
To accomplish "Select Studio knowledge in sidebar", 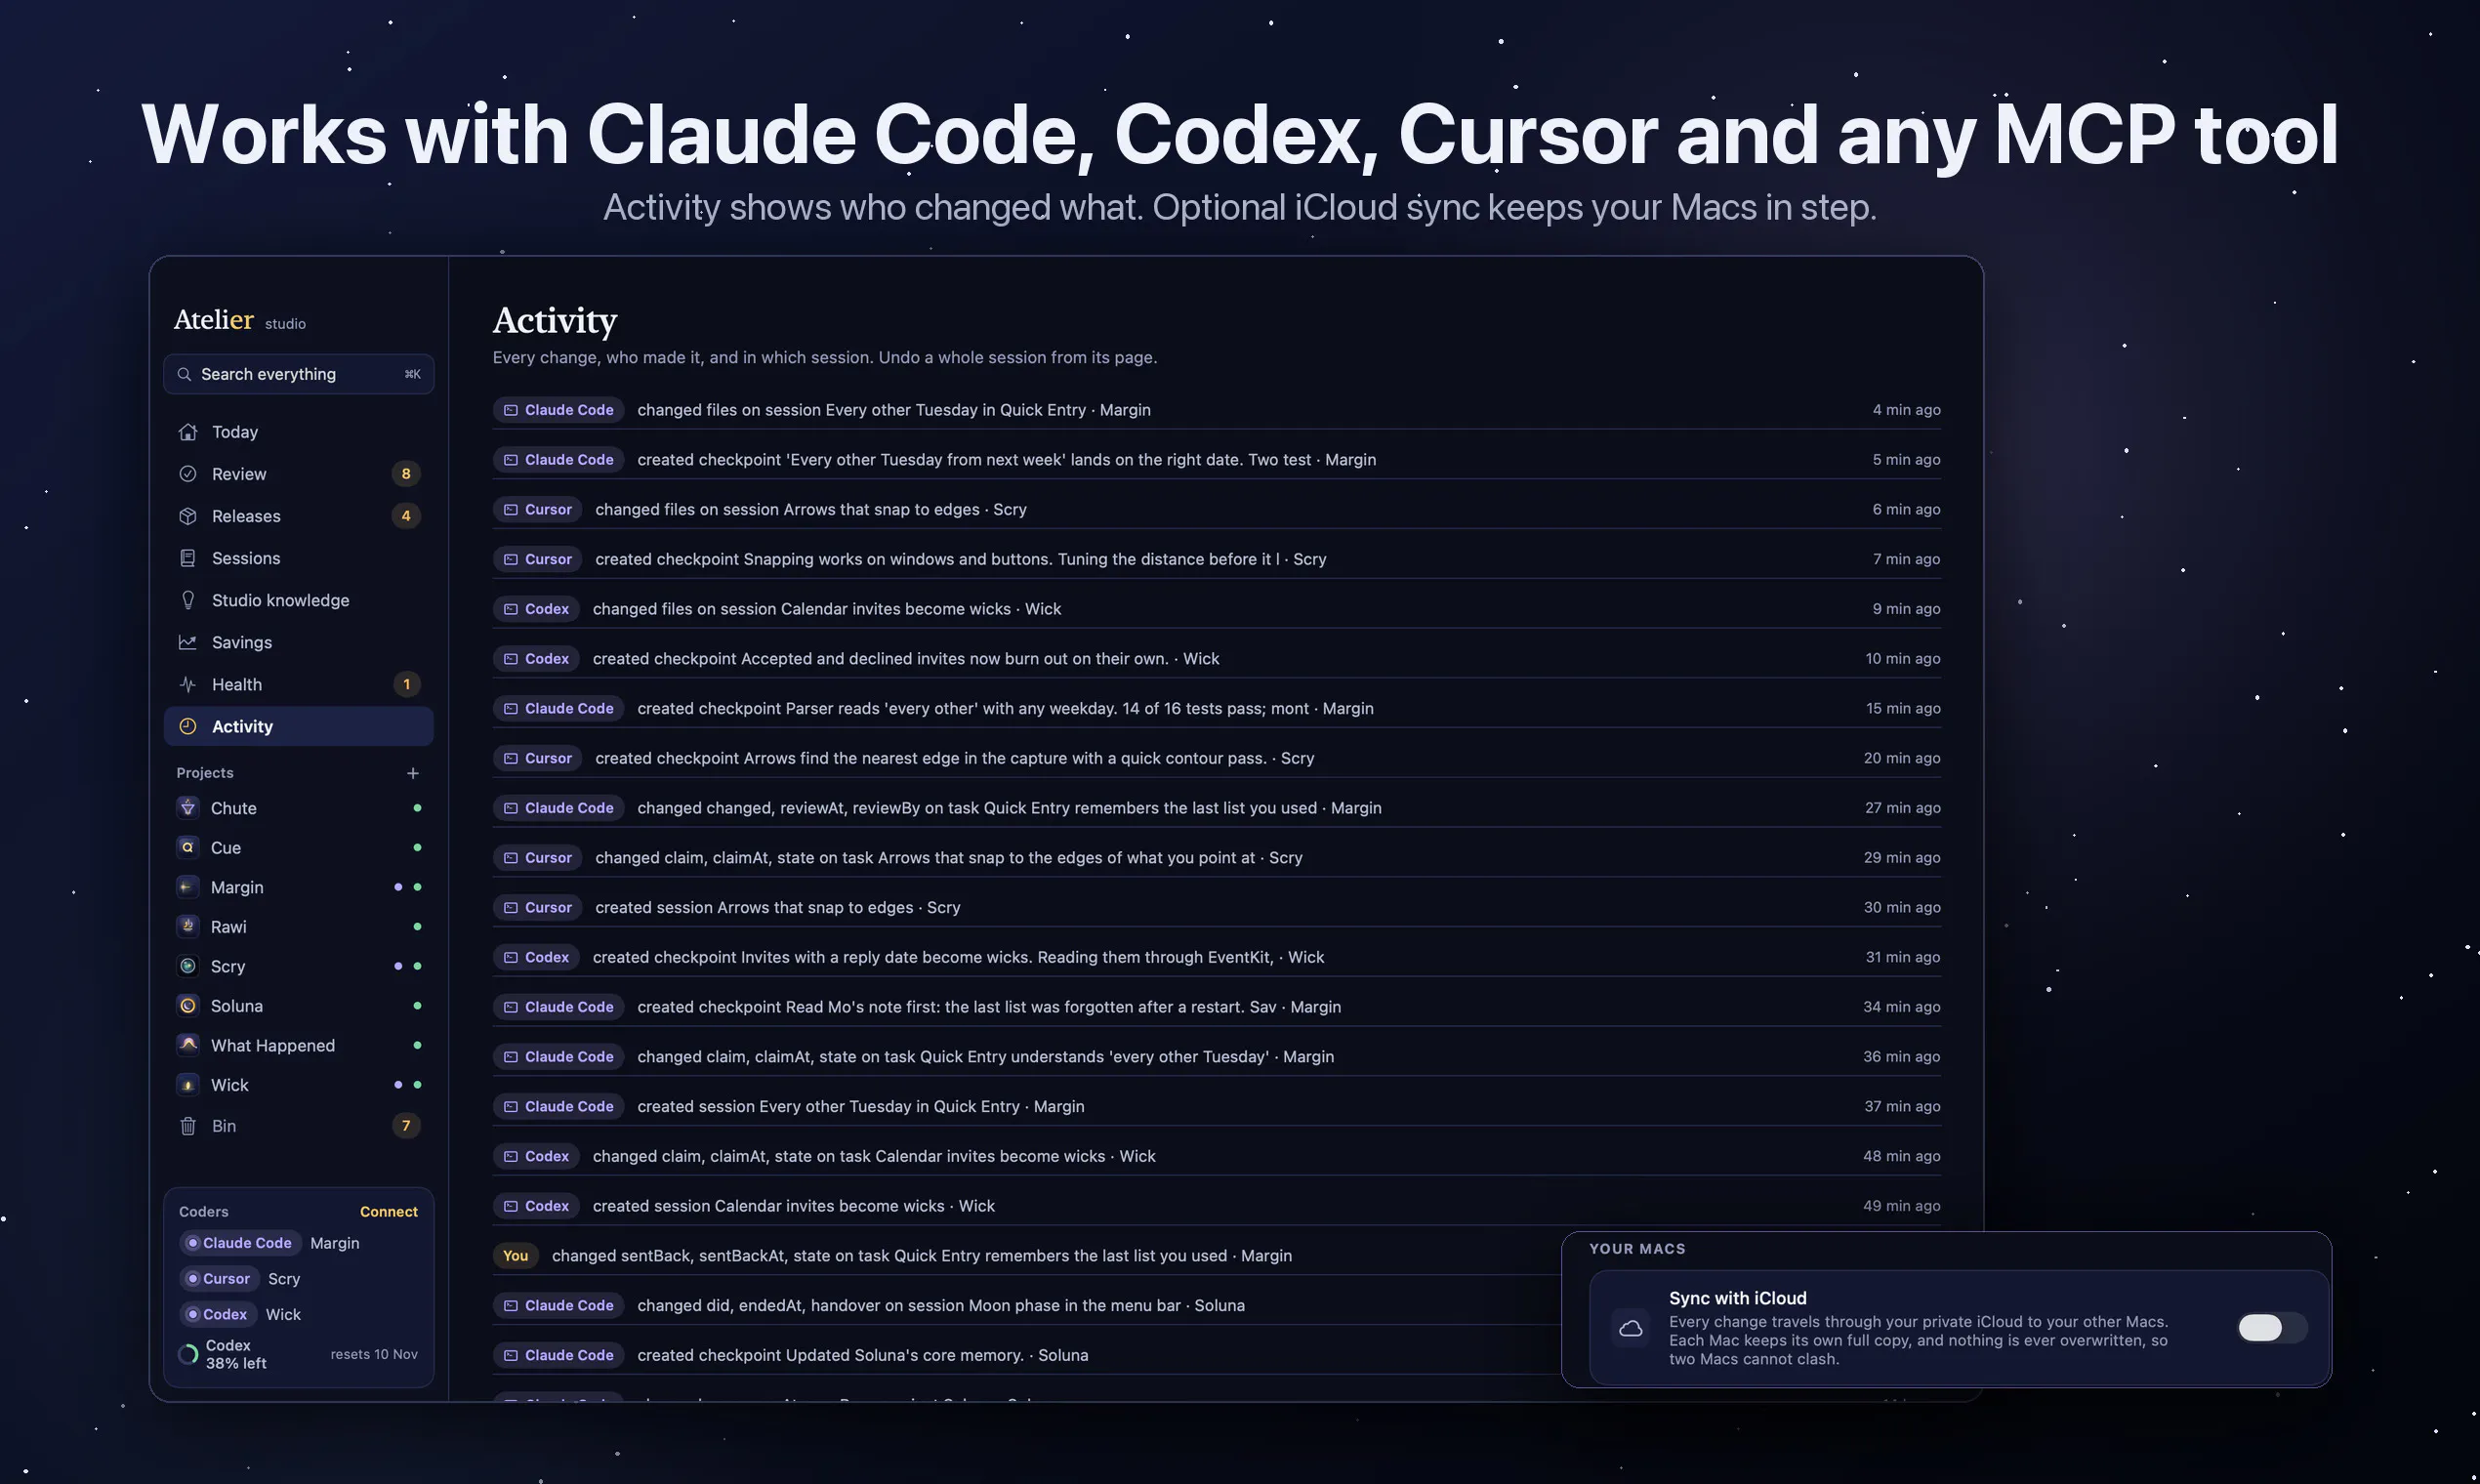I will pos(298,600).
